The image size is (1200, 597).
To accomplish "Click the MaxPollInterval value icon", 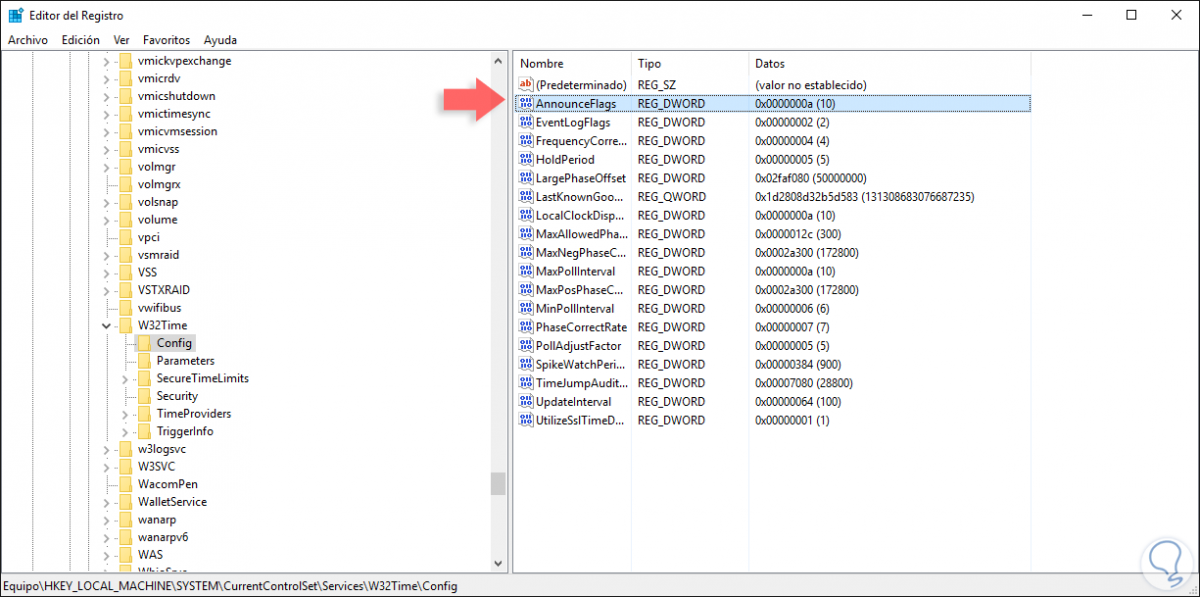I will [x=526, y=271].
